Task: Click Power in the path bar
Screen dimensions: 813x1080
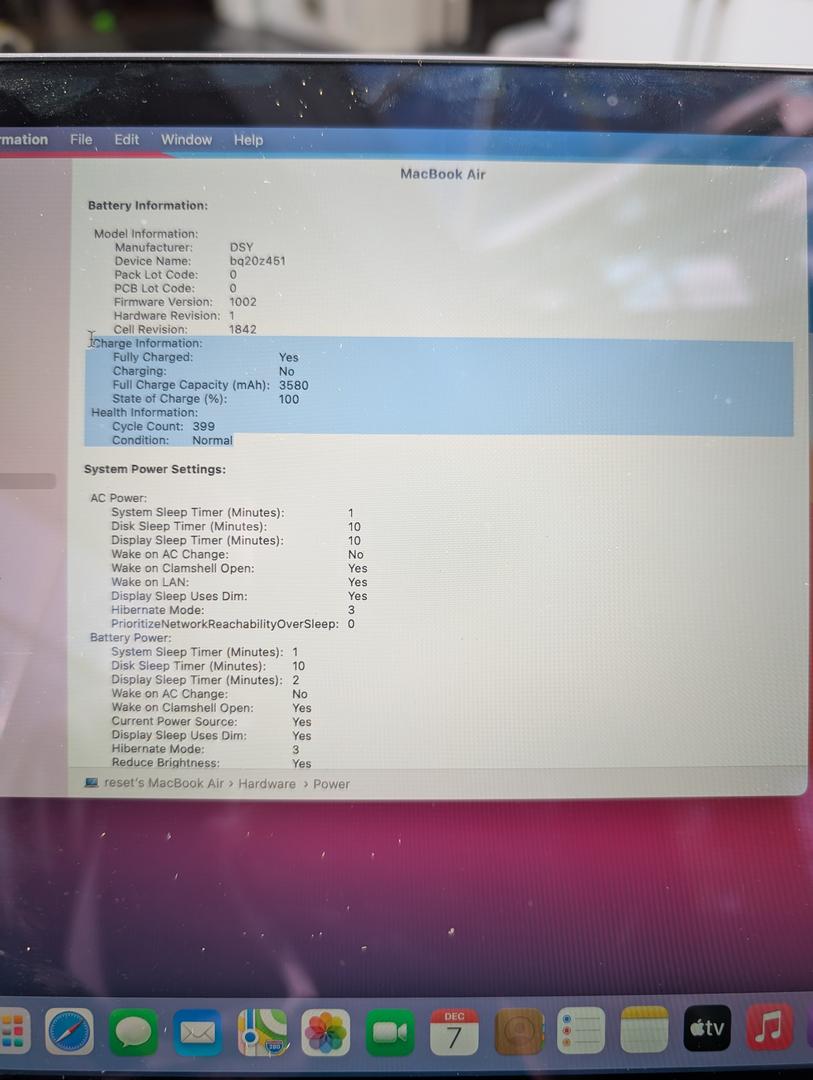Action: point(331,784)
